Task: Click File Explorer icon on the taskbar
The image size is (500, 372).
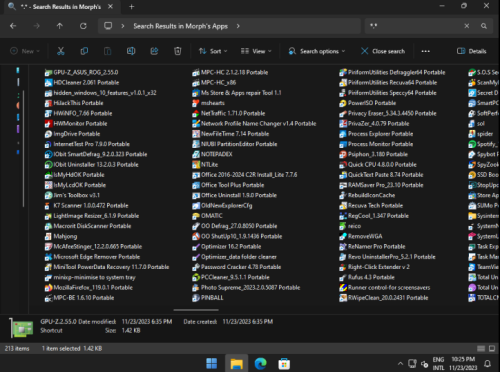Action: point(237,363)
